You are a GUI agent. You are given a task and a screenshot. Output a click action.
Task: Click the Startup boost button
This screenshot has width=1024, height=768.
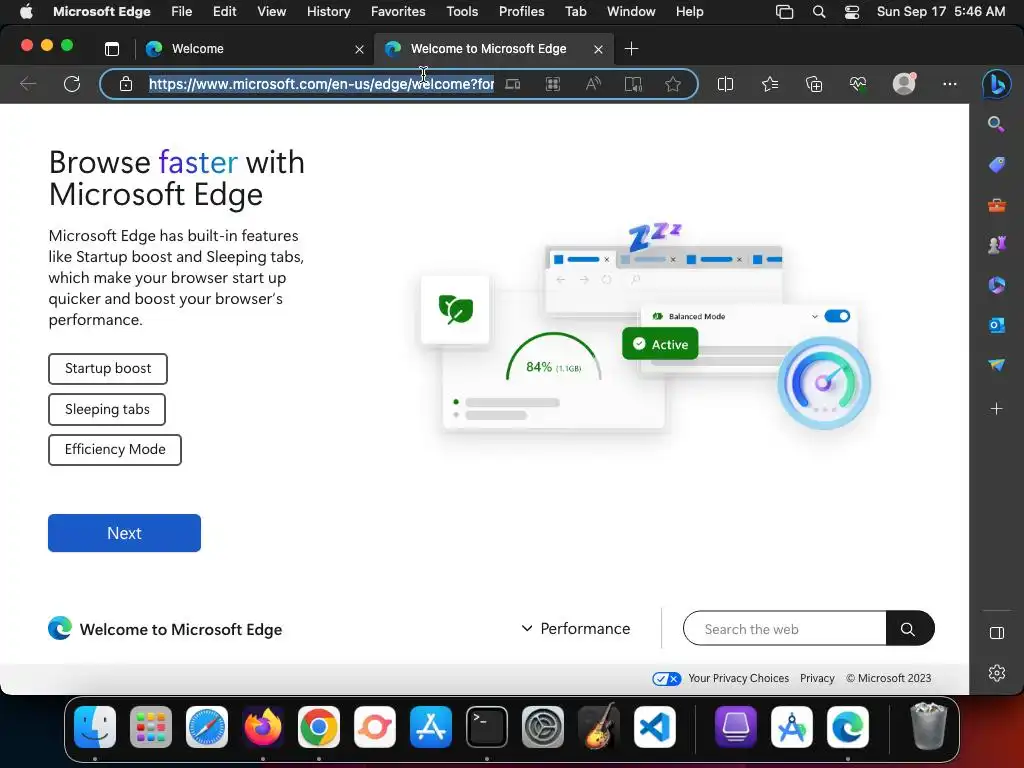pyautogui.click(x=108, y=369)
